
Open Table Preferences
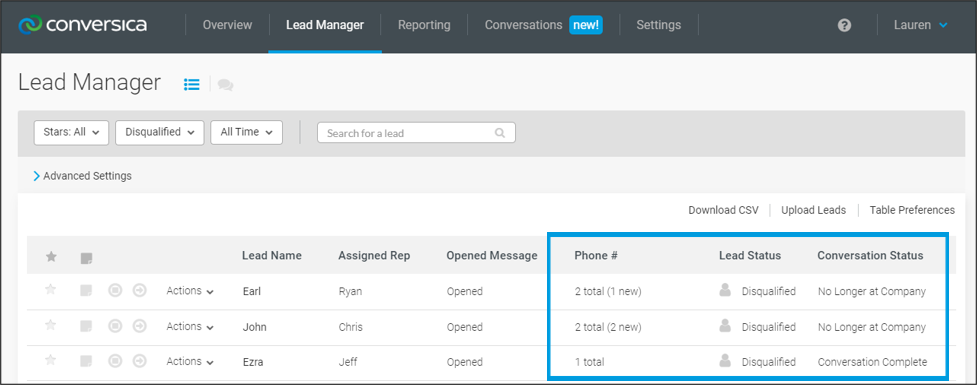pos(912,210)
